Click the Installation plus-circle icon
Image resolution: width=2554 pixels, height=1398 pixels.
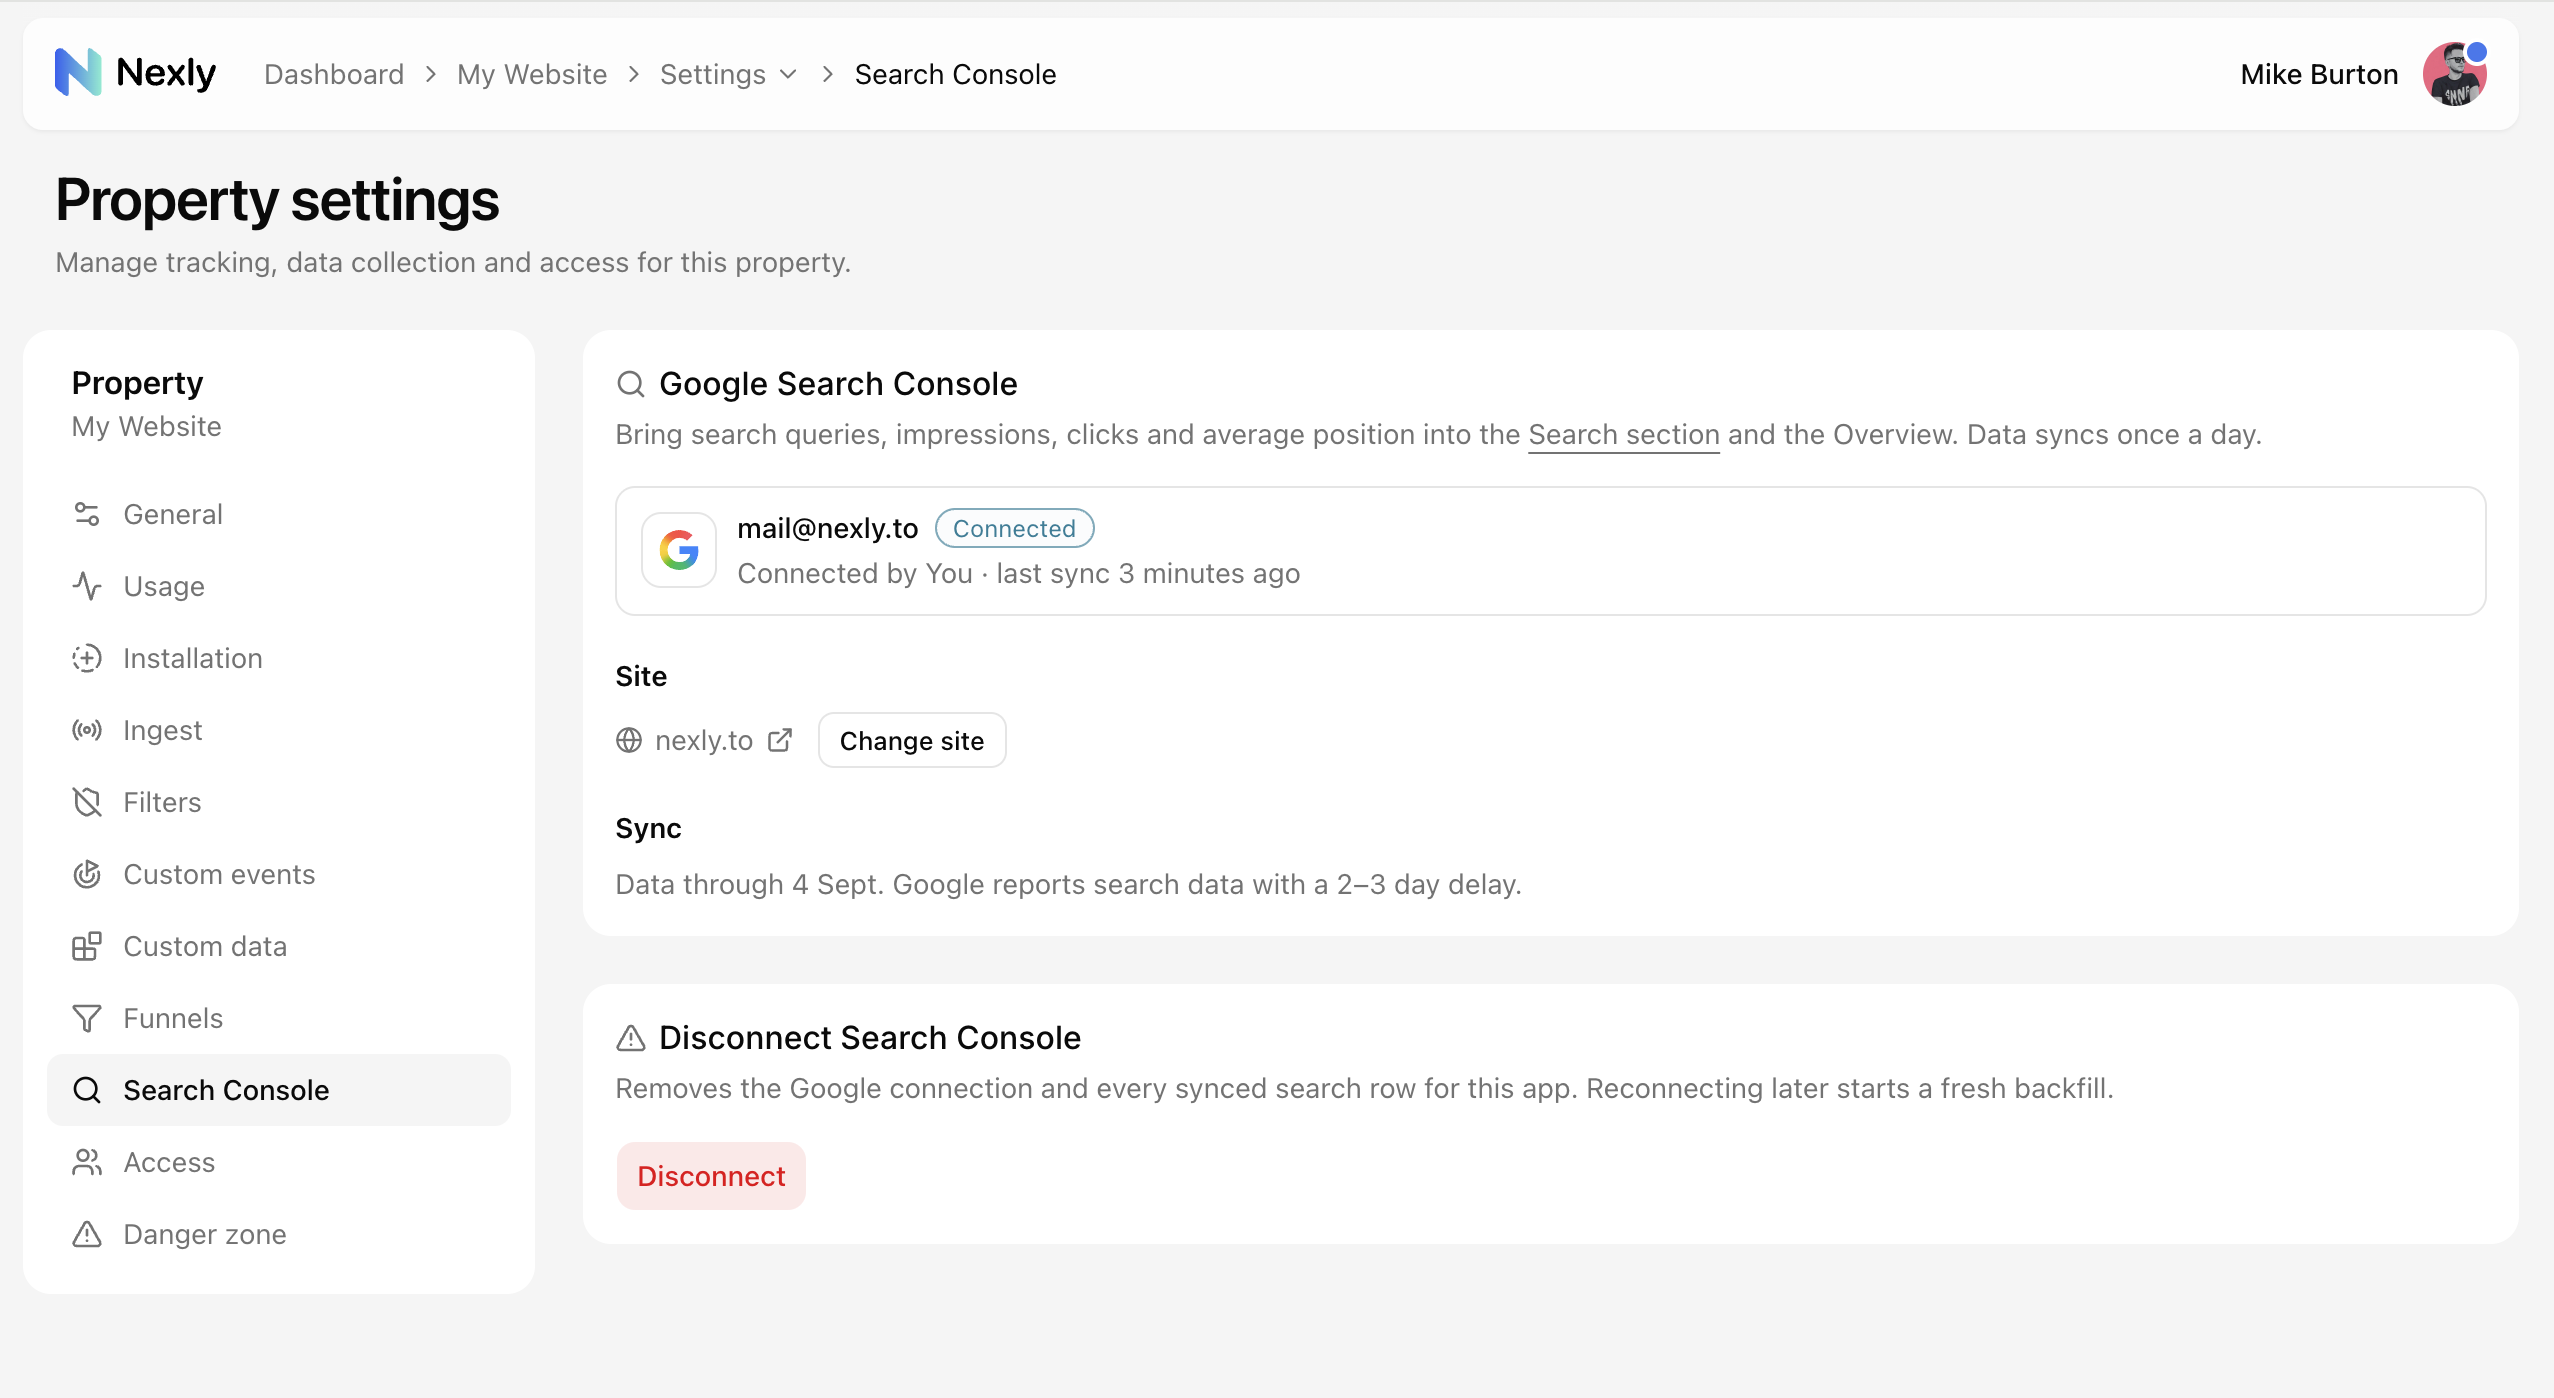[x=87, y=658]
